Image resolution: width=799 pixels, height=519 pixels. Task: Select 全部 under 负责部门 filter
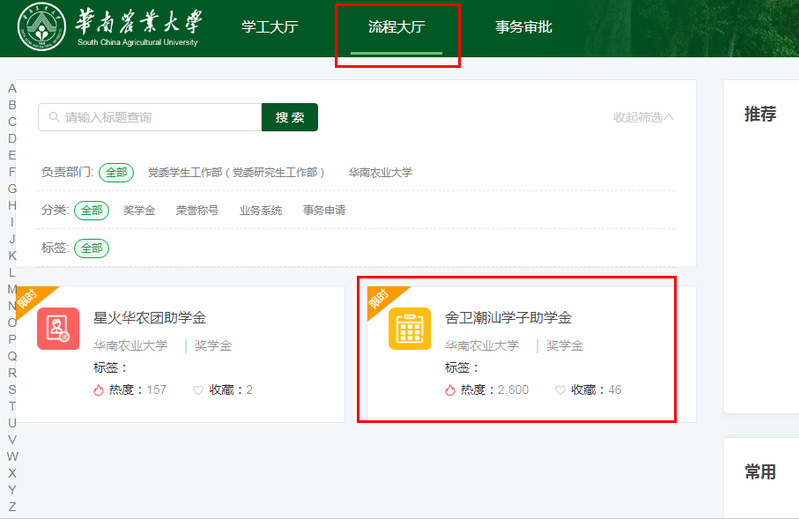(116, 173)
